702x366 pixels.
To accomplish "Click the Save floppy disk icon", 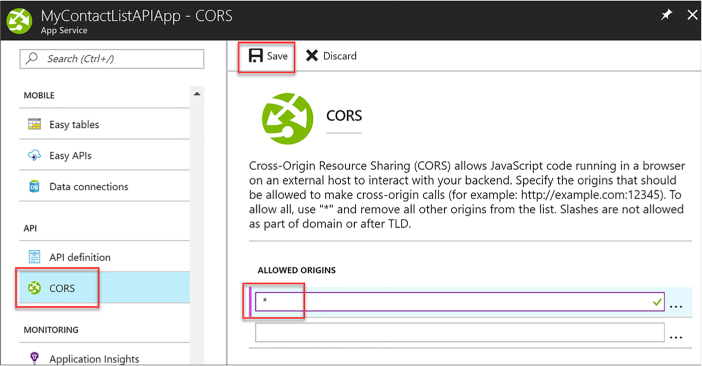I will pos(255,55).
